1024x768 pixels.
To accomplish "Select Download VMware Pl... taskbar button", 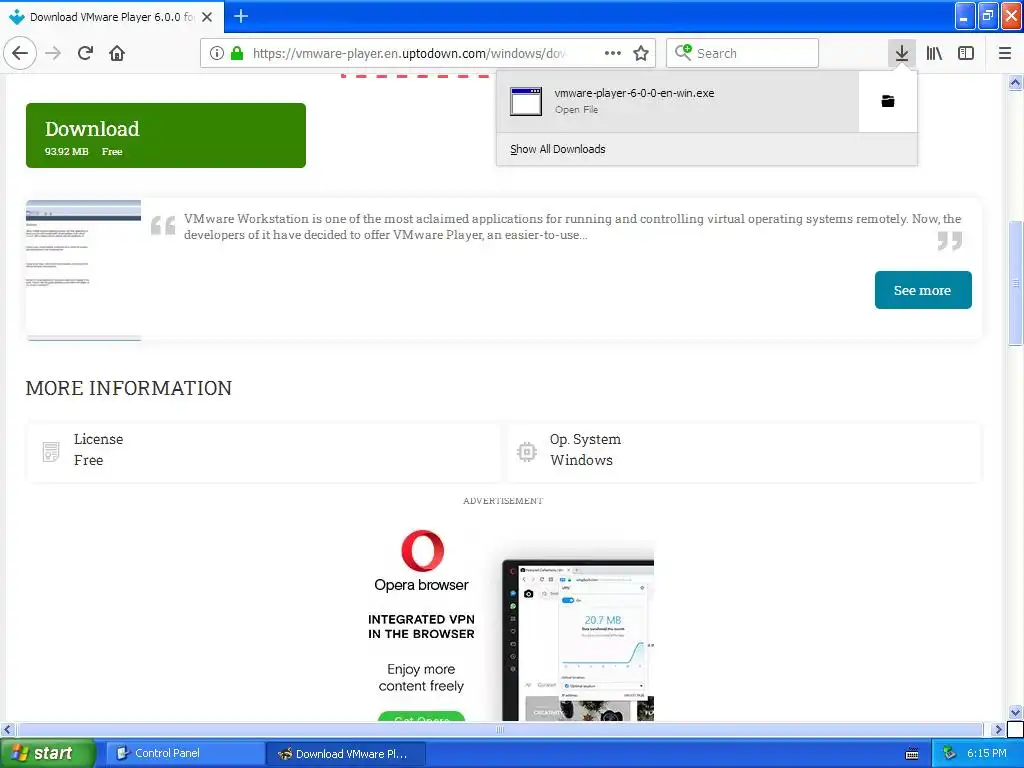I will [x=346, y=754].
